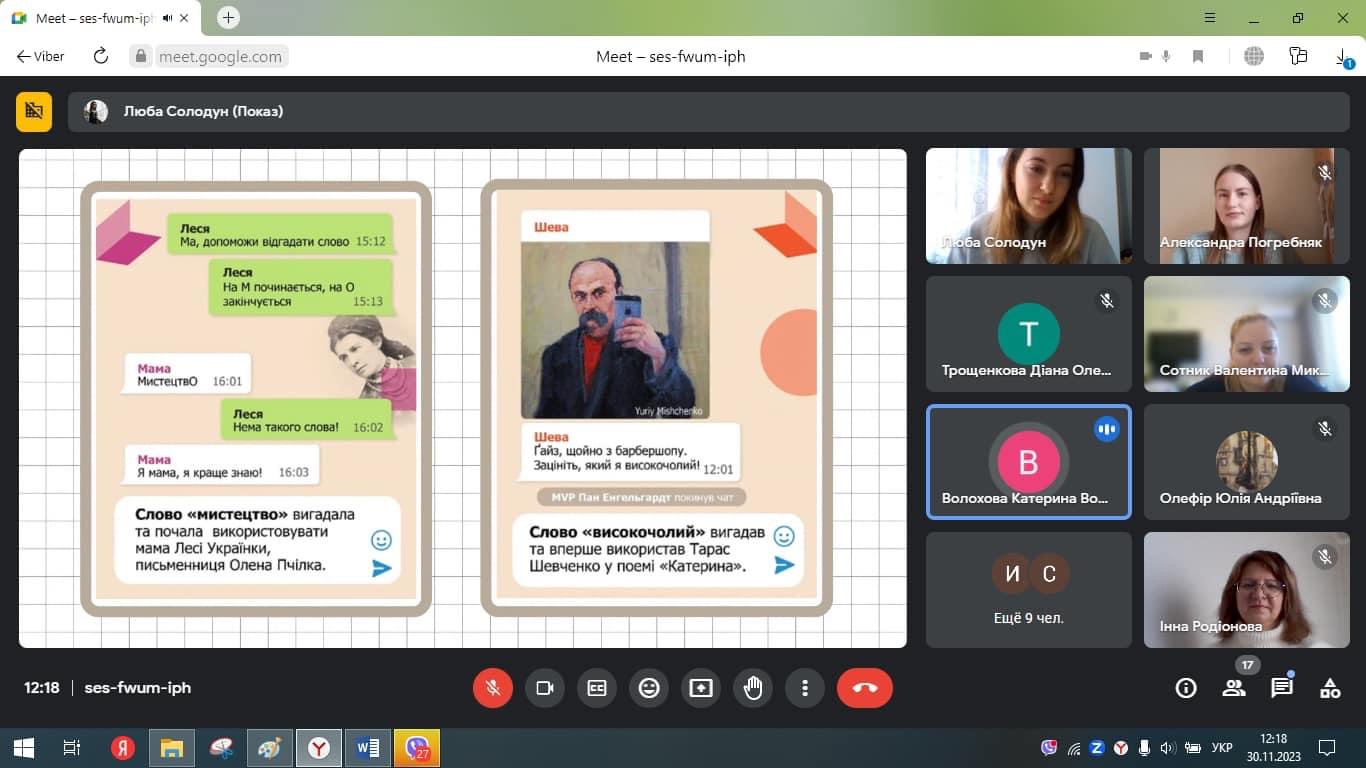Screen dimensions: 1366x768
Task: Show participants list with 17 badge
Action: (x=1234, y=688)
